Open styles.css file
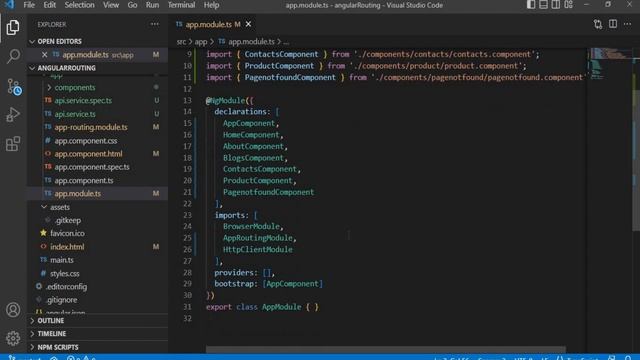 tap(64, 273)
